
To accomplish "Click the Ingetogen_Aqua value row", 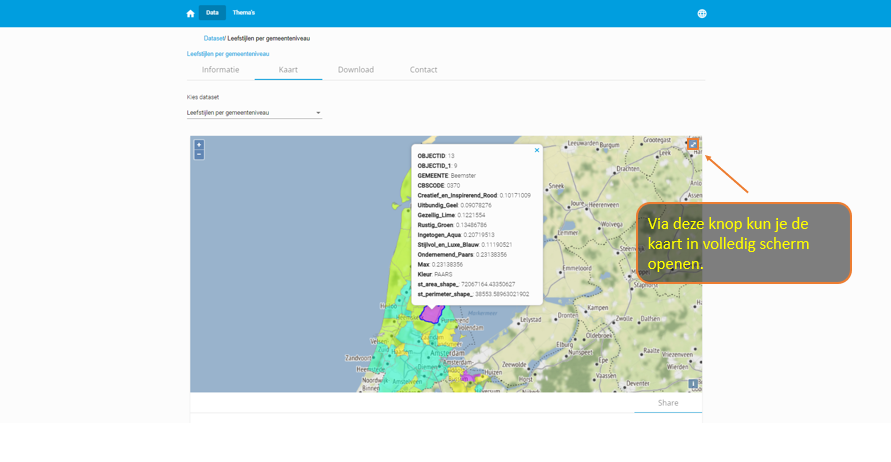I will pos(456,235).
